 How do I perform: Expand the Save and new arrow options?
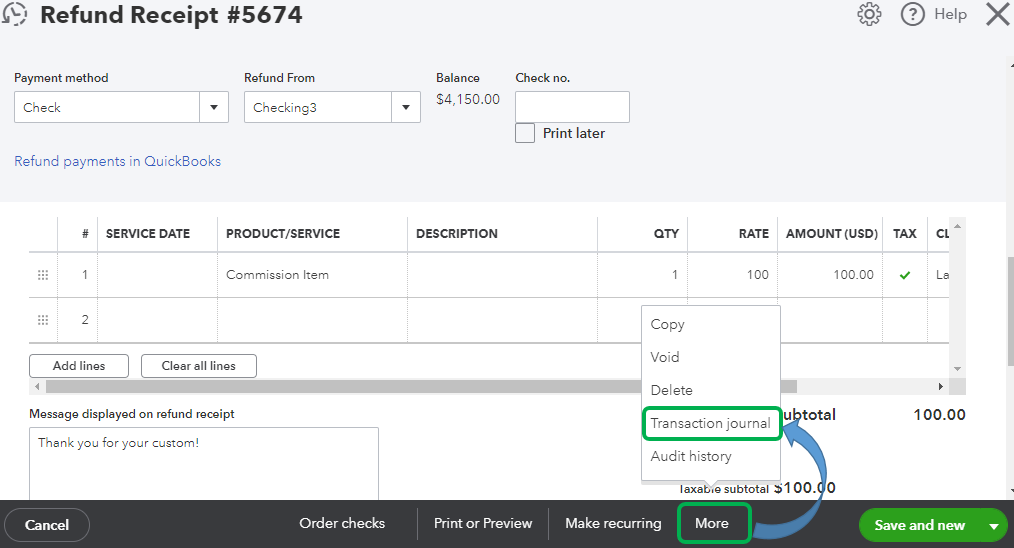(994, 525)
